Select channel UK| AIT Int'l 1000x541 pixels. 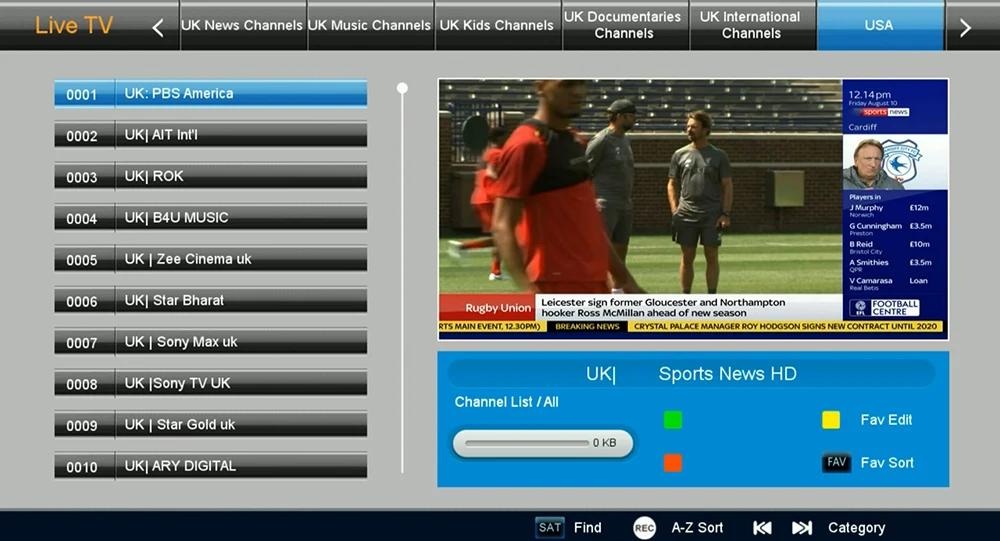pyautogui.click(x=210, y=135)
